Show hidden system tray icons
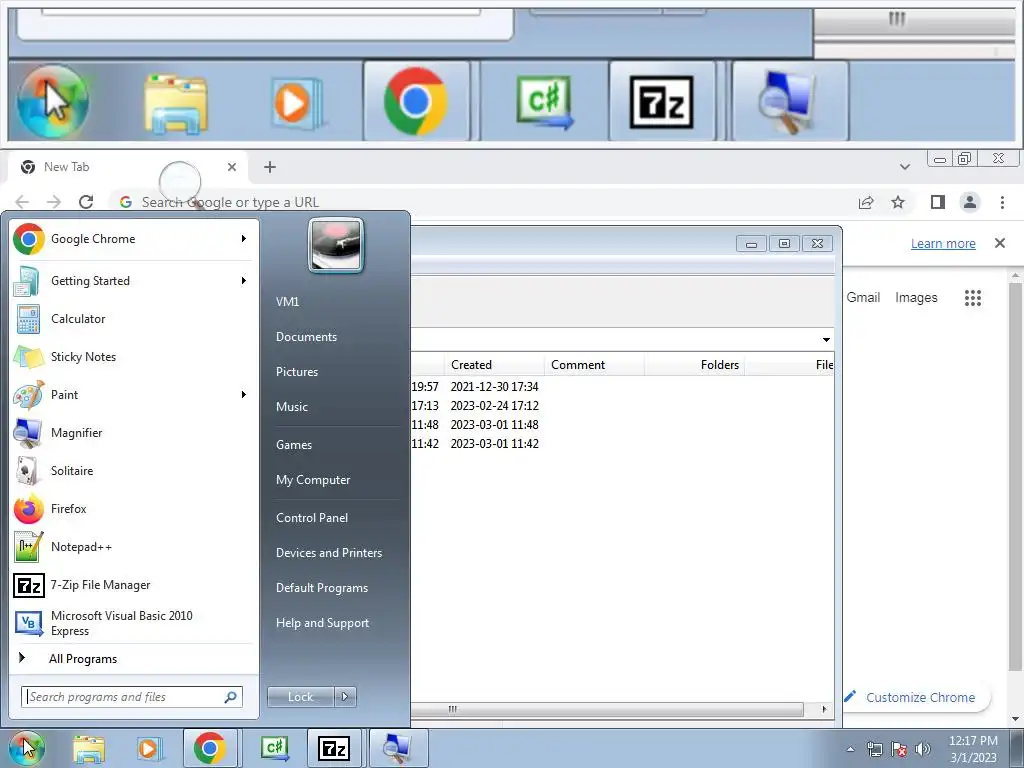Viewport: 1024px width, 768px height. (850, 749)
